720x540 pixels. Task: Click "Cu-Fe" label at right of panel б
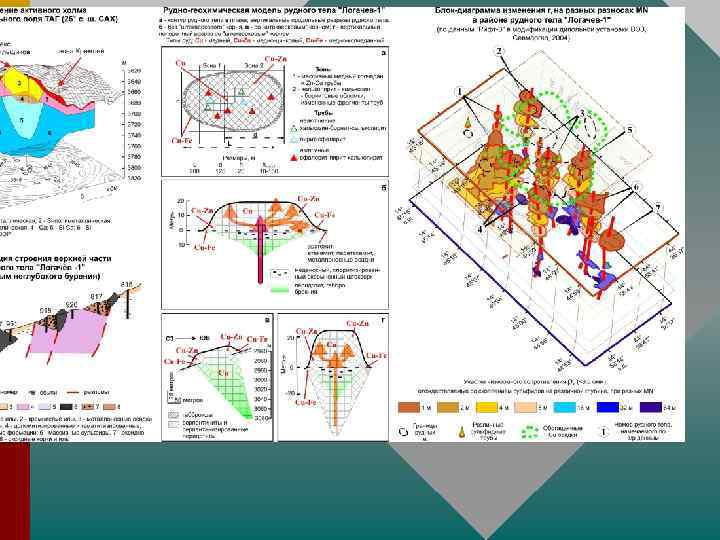pyautogui.click(x=325, y=215)
